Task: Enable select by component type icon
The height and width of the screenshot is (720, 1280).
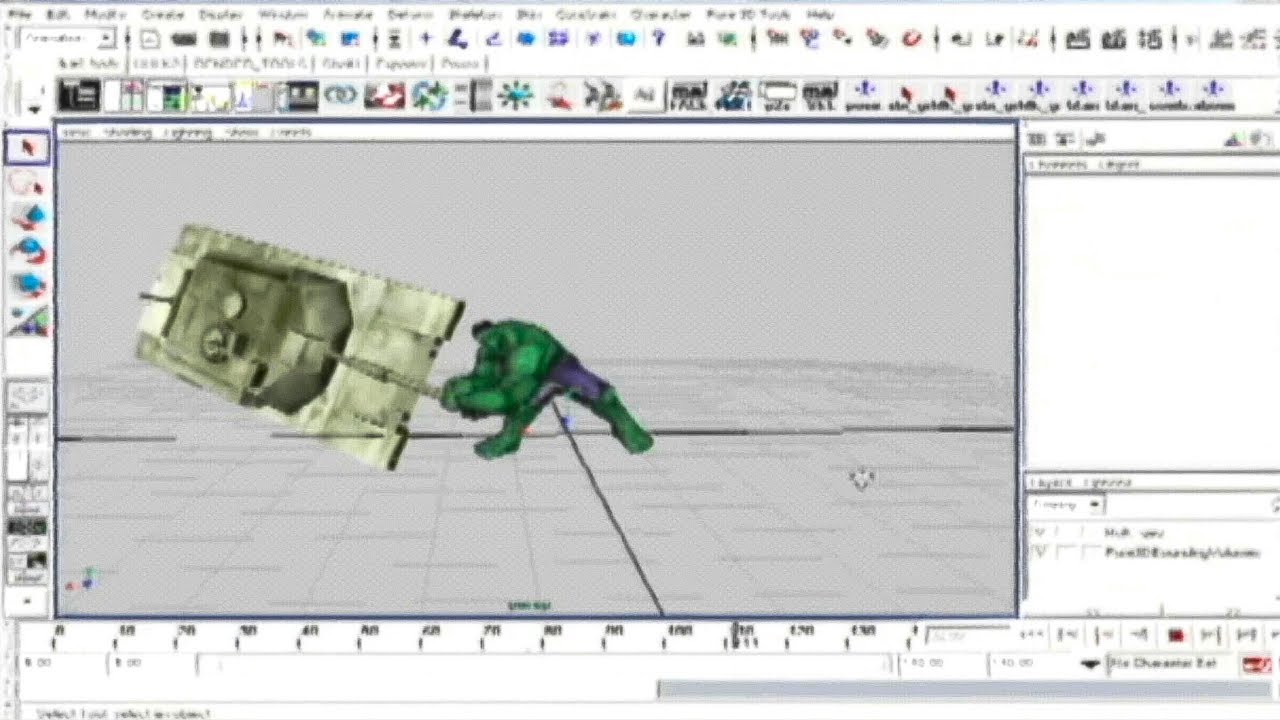Action: [x=350, y=39]
